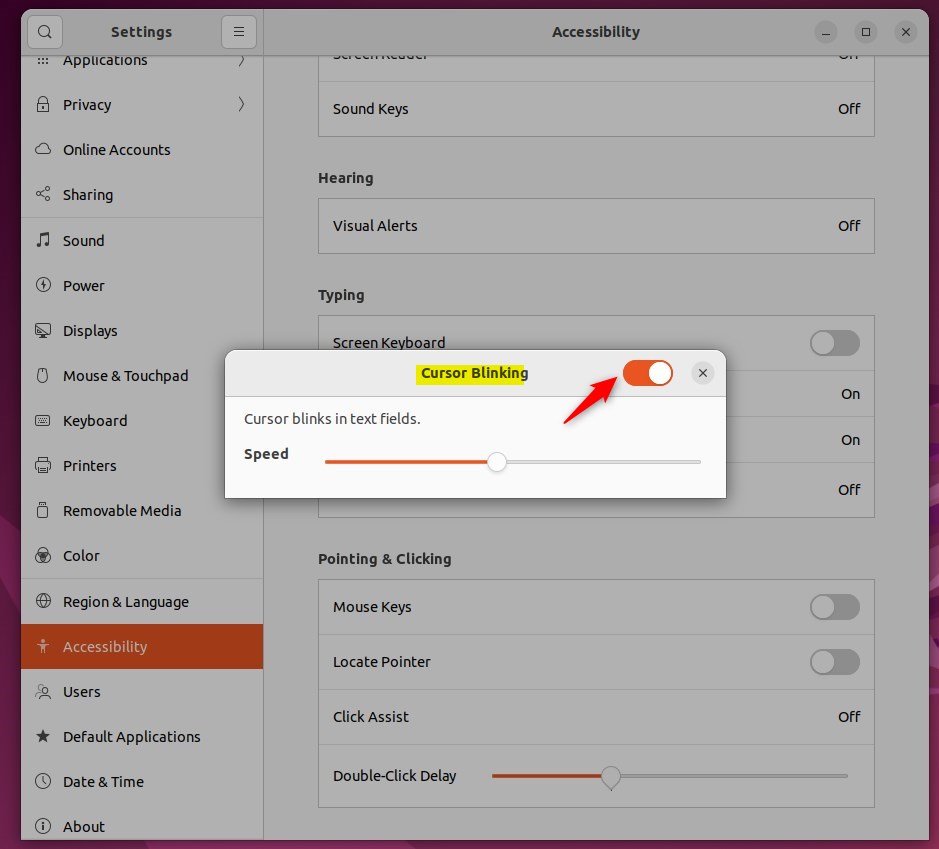
Task: Close the Cursor Blinking dialog
Action: coord(703,372)
